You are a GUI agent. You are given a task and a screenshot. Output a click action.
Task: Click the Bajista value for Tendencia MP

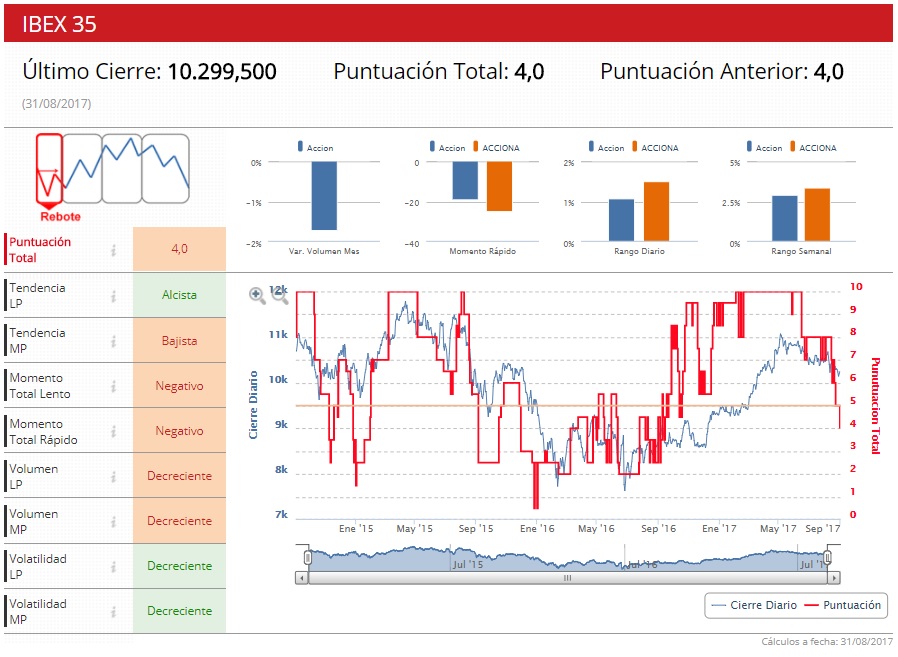click(x=179, y=341)
